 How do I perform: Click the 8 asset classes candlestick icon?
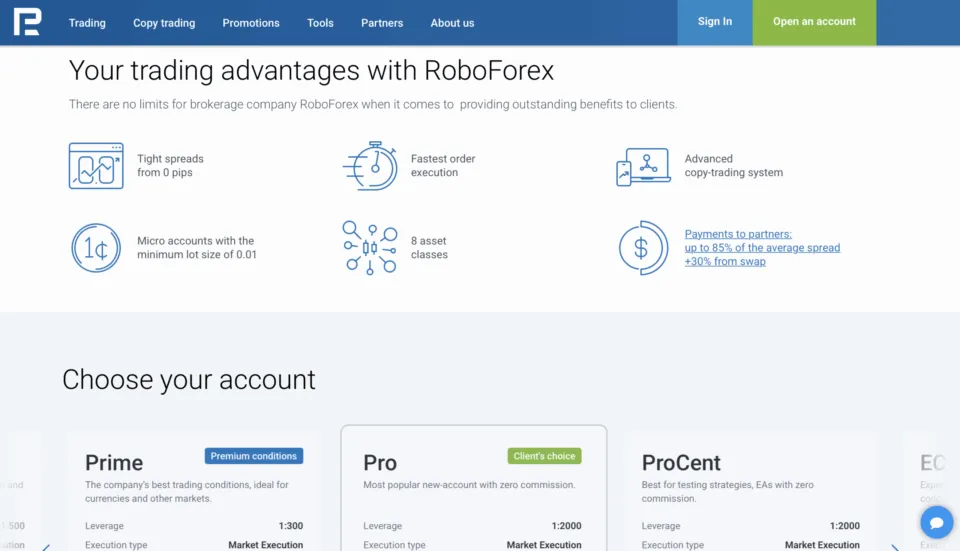(370, 248)
